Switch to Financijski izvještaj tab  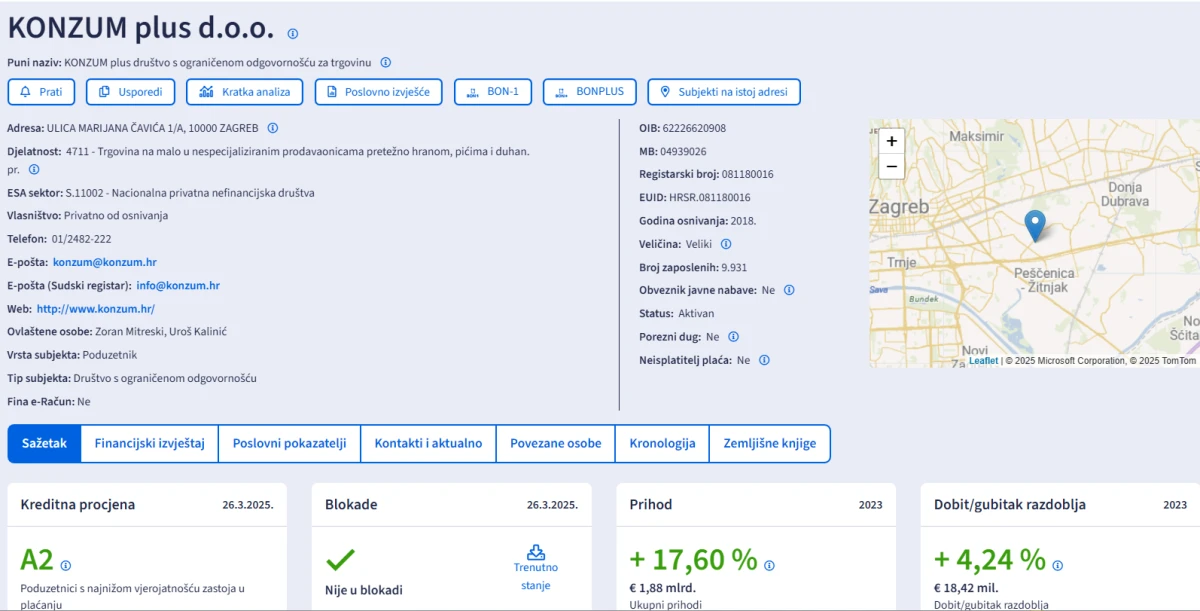(x=150, y=443)
